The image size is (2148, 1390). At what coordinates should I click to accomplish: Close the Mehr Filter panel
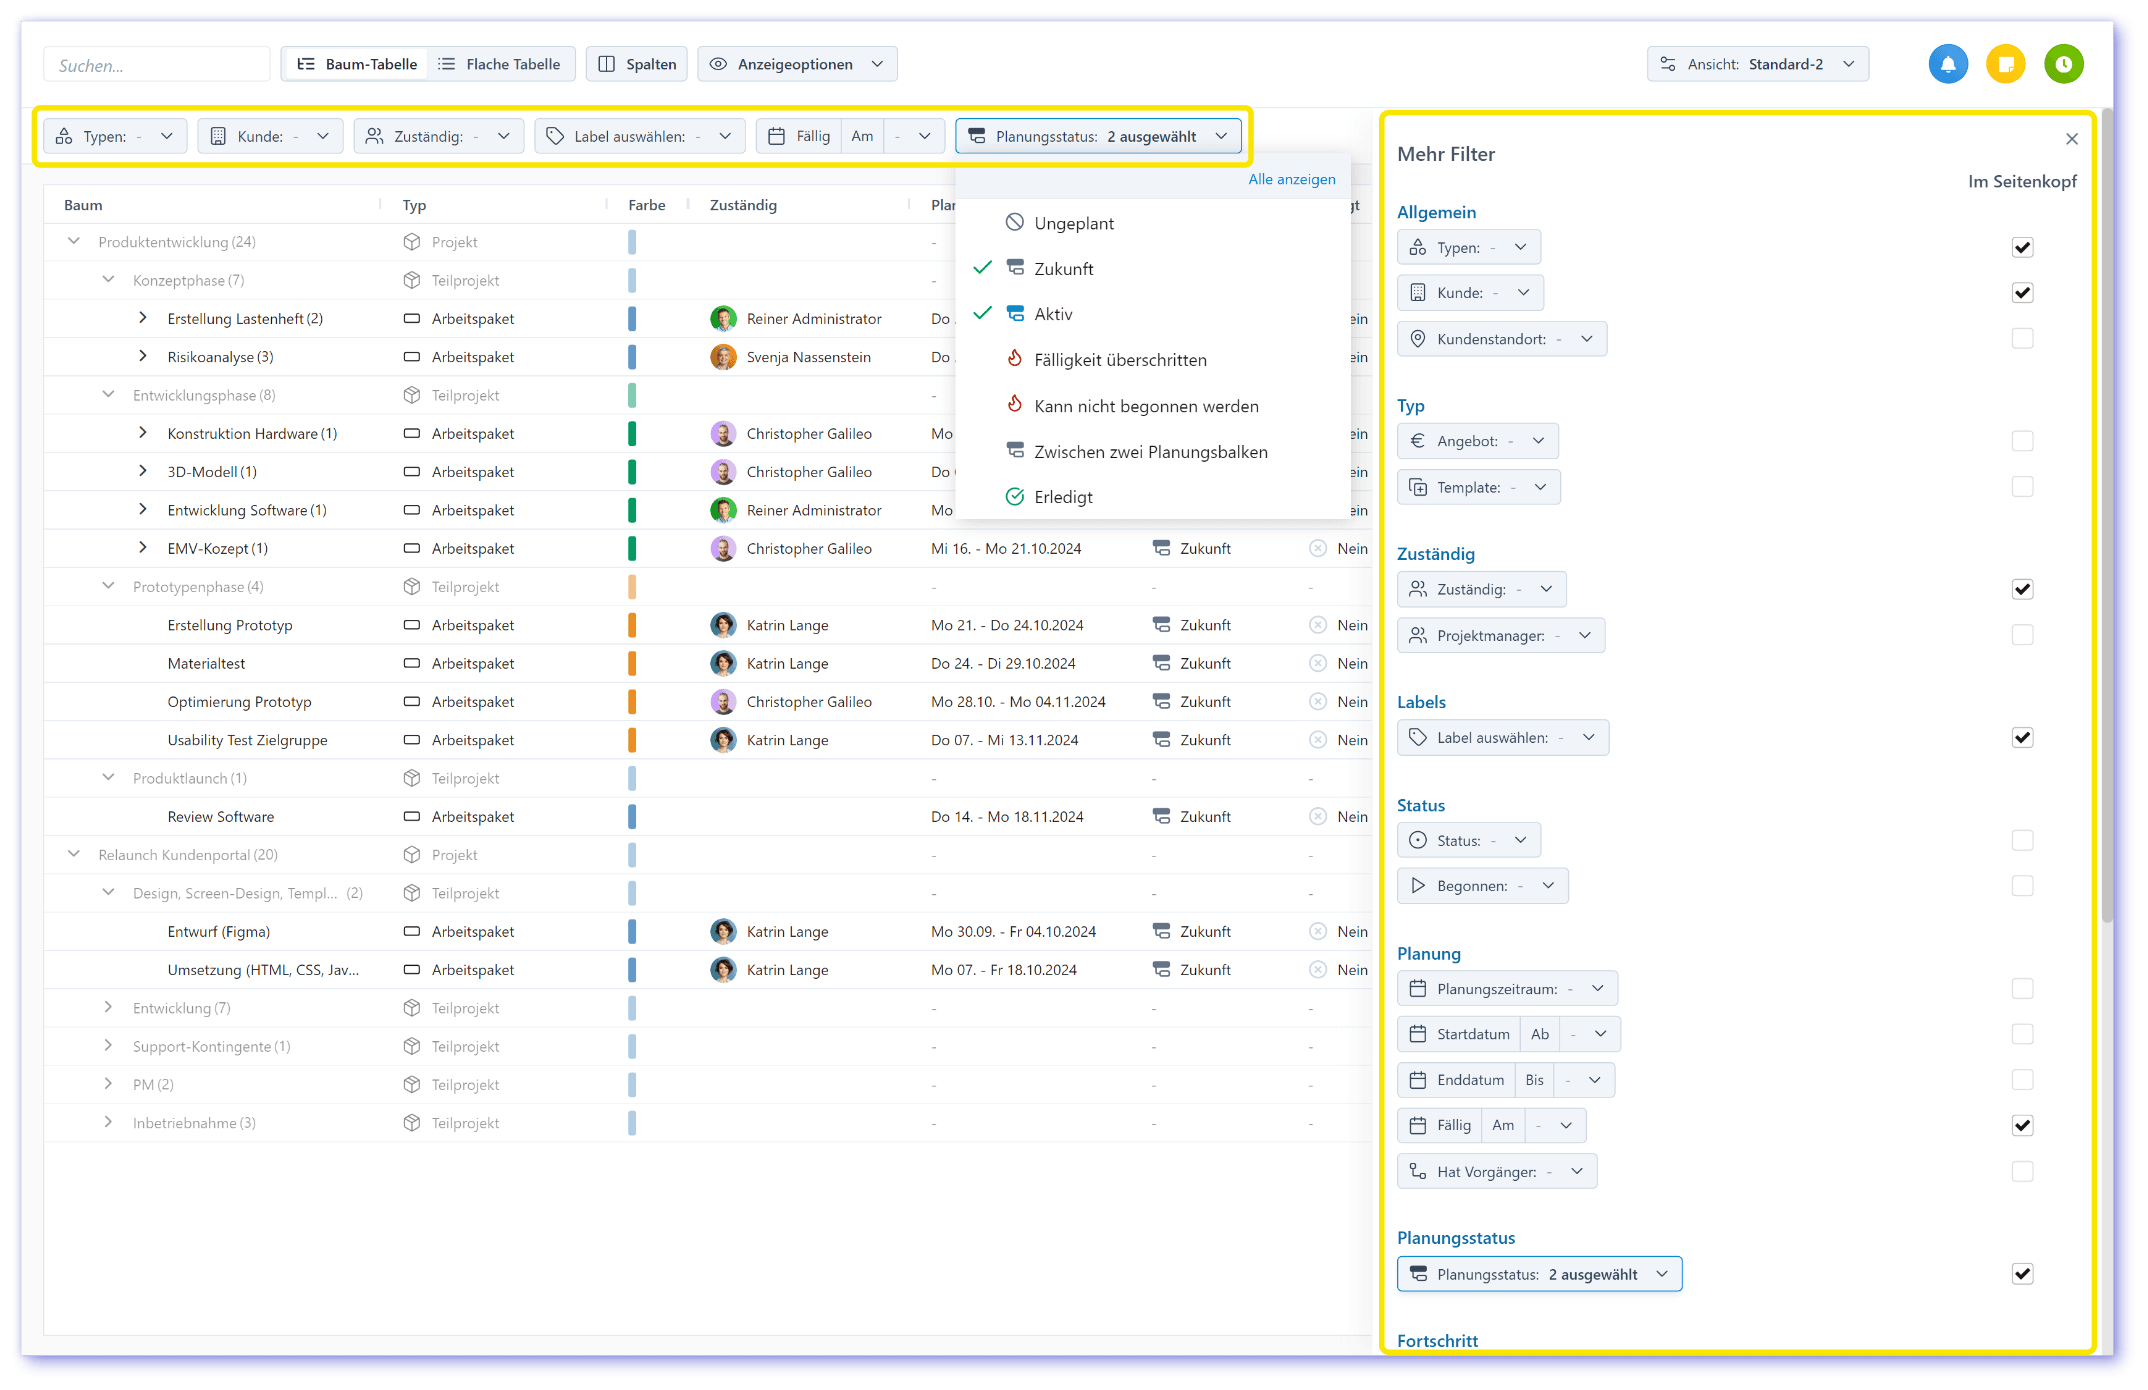pyautogui.click(x=2072, y=139)
